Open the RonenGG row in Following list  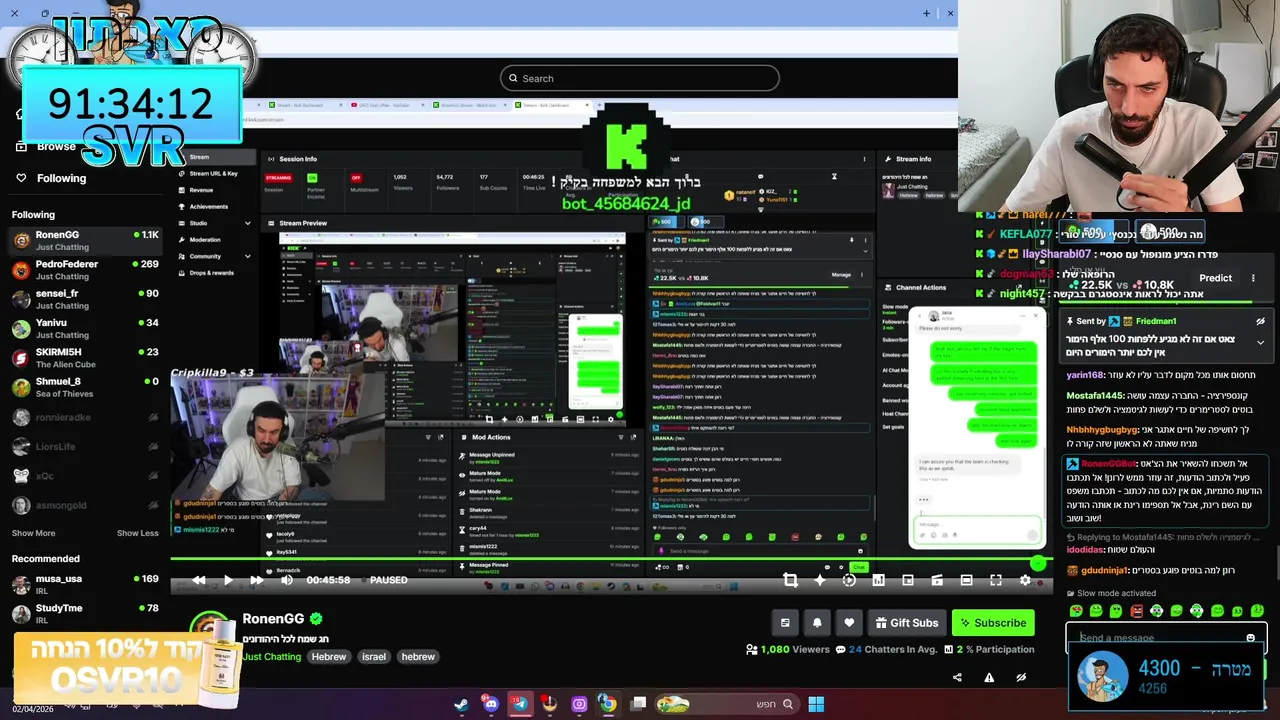point(85,240)
